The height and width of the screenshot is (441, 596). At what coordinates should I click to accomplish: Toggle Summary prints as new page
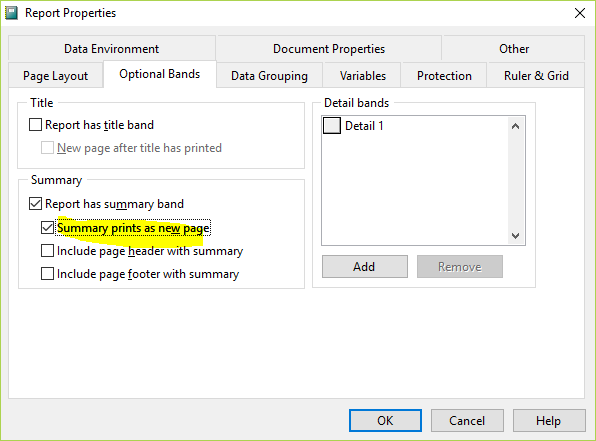(47, 228)
